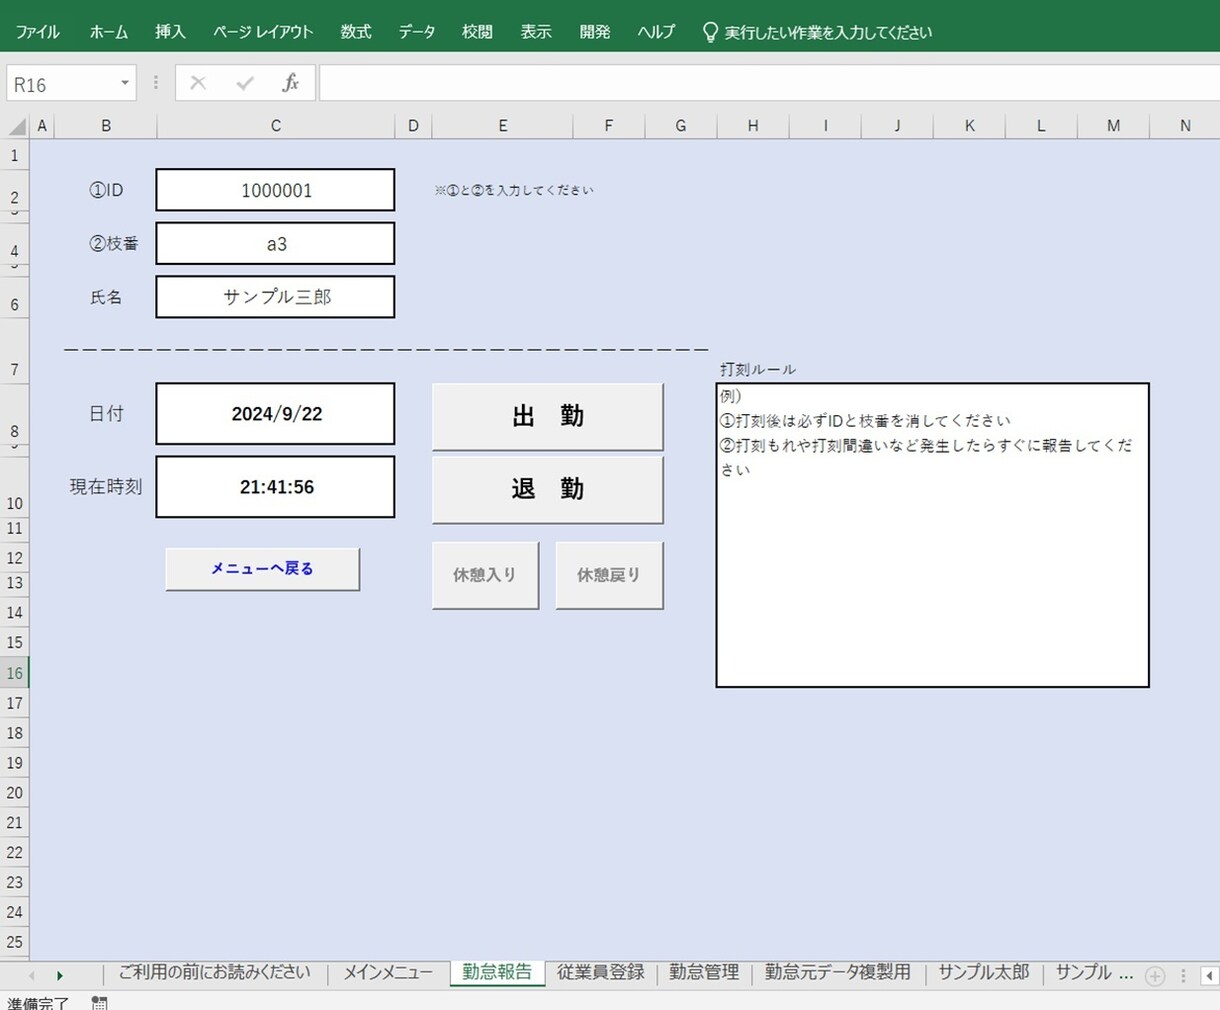Click the 枝番 field showing a3

276,244
